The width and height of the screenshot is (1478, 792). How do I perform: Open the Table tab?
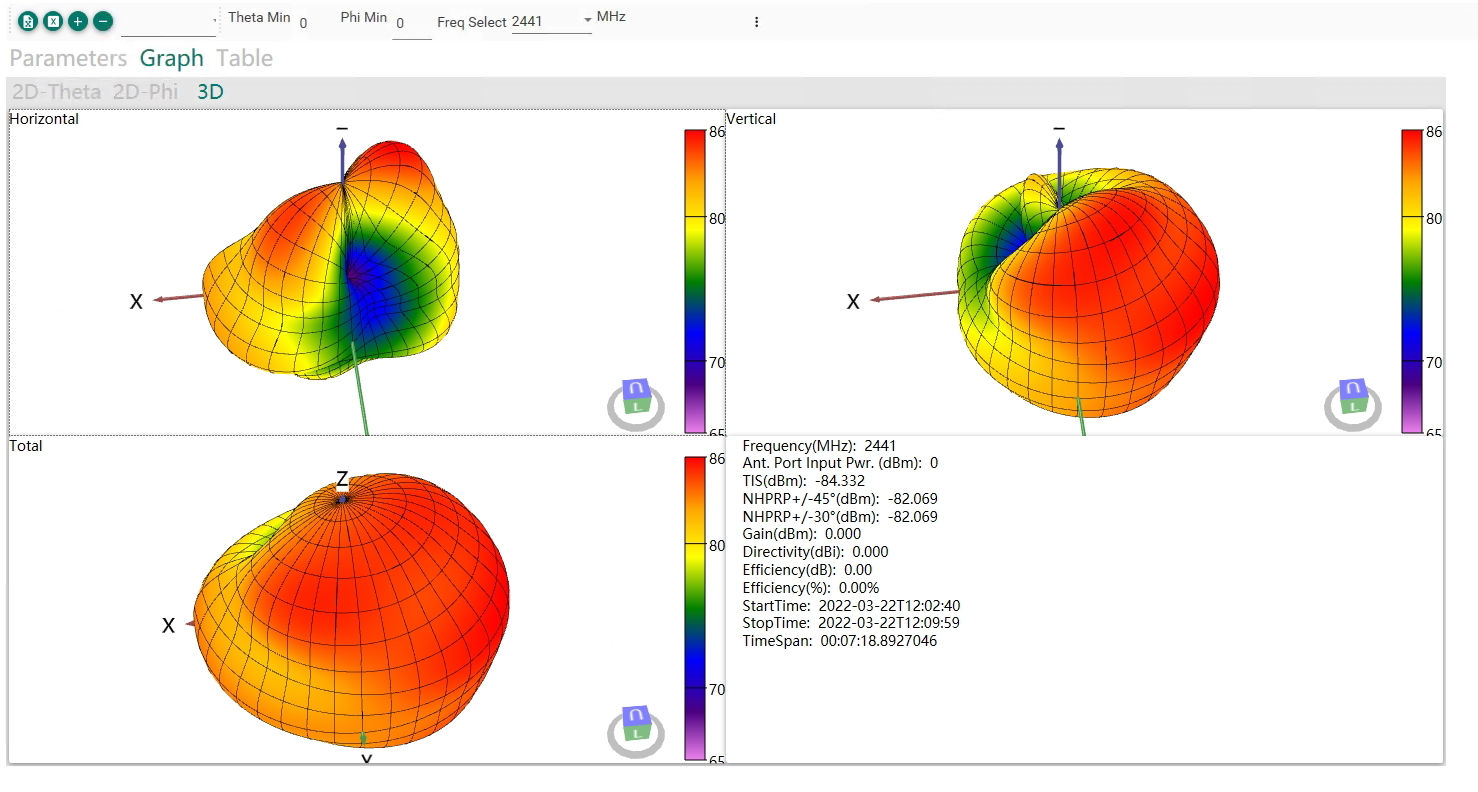point(245,58)
